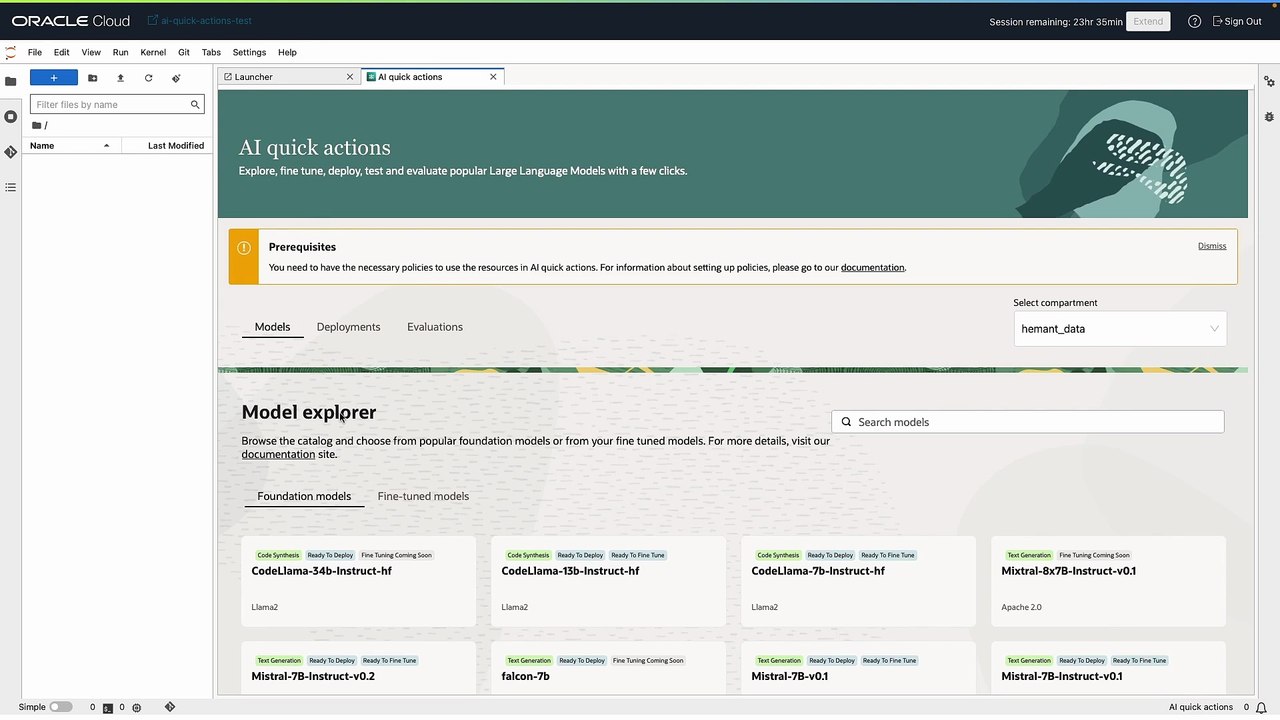Image resolution: width=1280 pixels, height=720 pixels.
Task: Click the warning icon in Prerequisites banner
Action: [x=244, y=247]
